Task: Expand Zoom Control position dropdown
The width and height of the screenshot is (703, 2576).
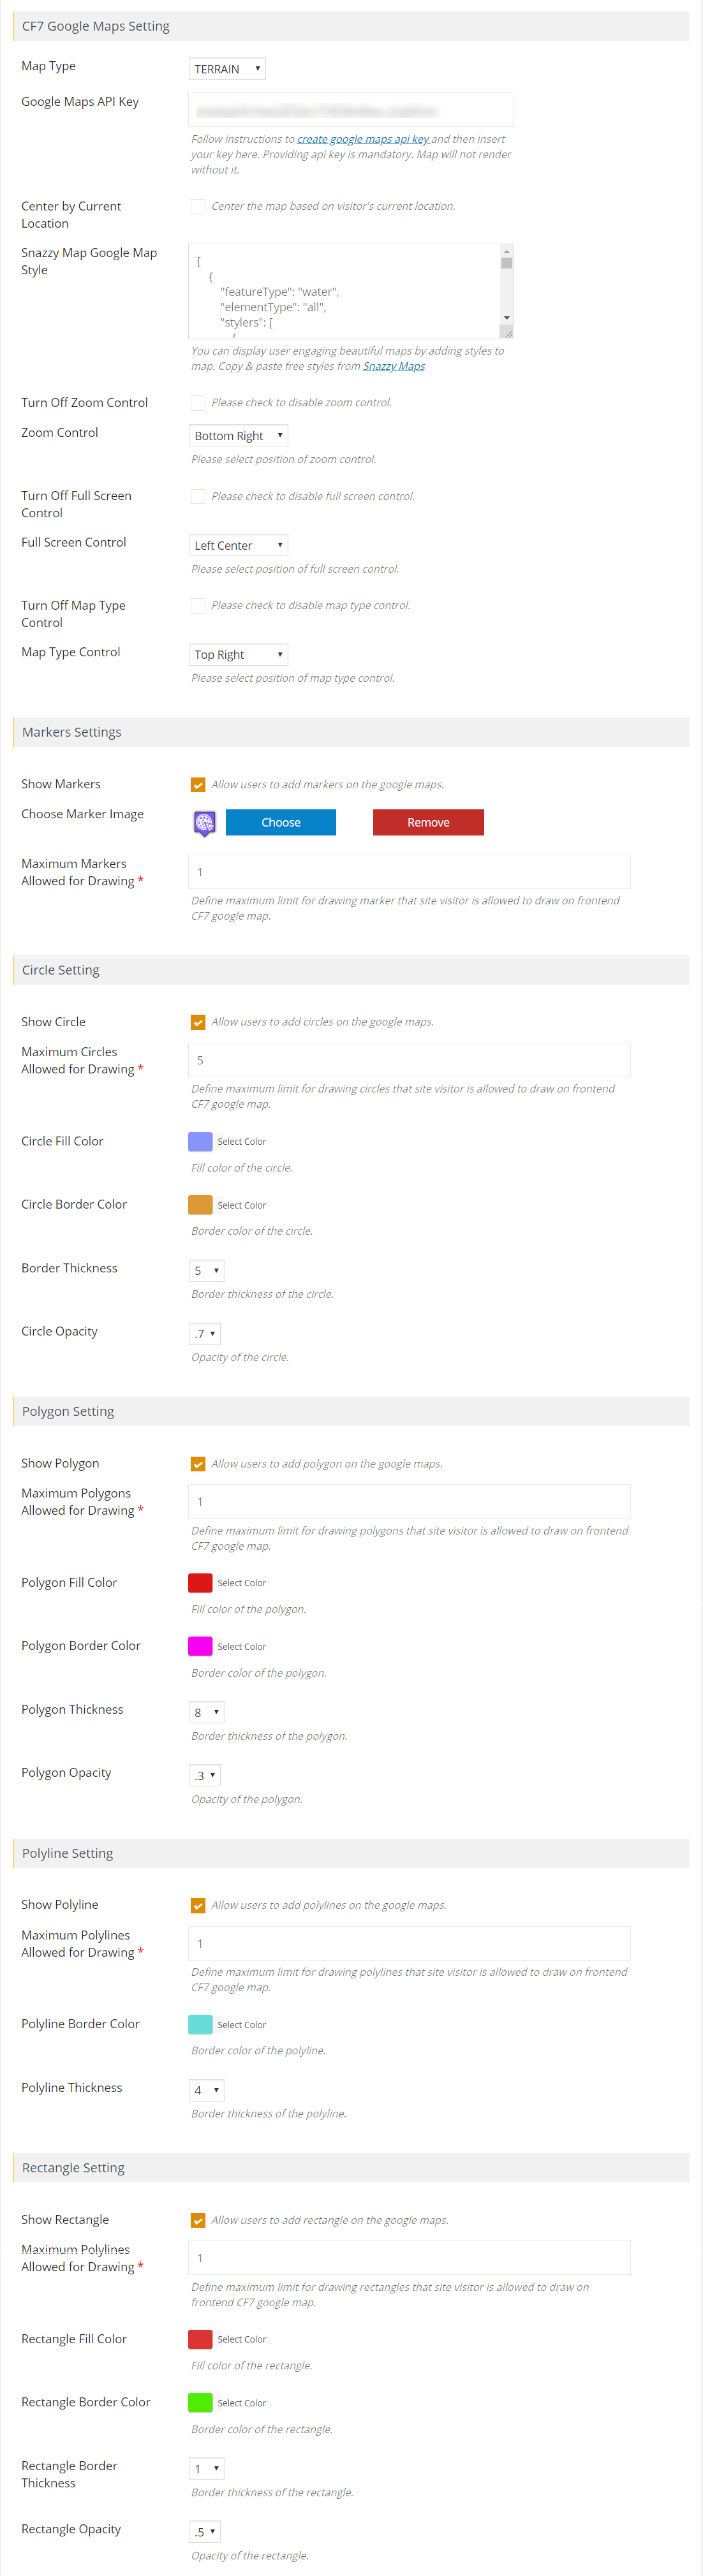Action: [x=238, y=436]
